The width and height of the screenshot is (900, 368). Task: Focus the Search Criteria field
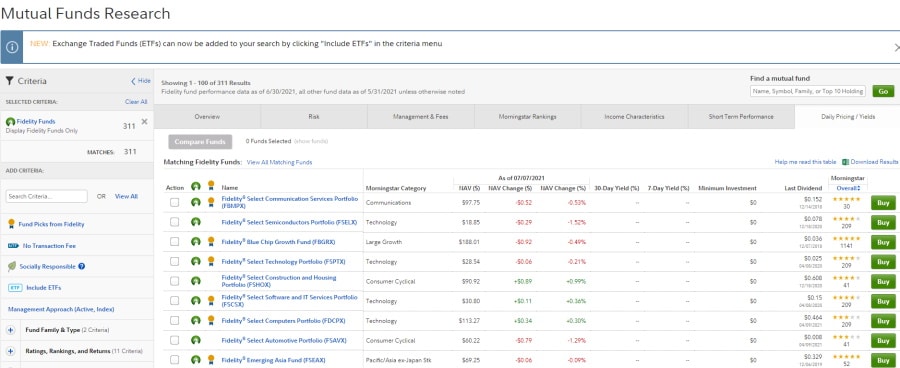[46, 196]
